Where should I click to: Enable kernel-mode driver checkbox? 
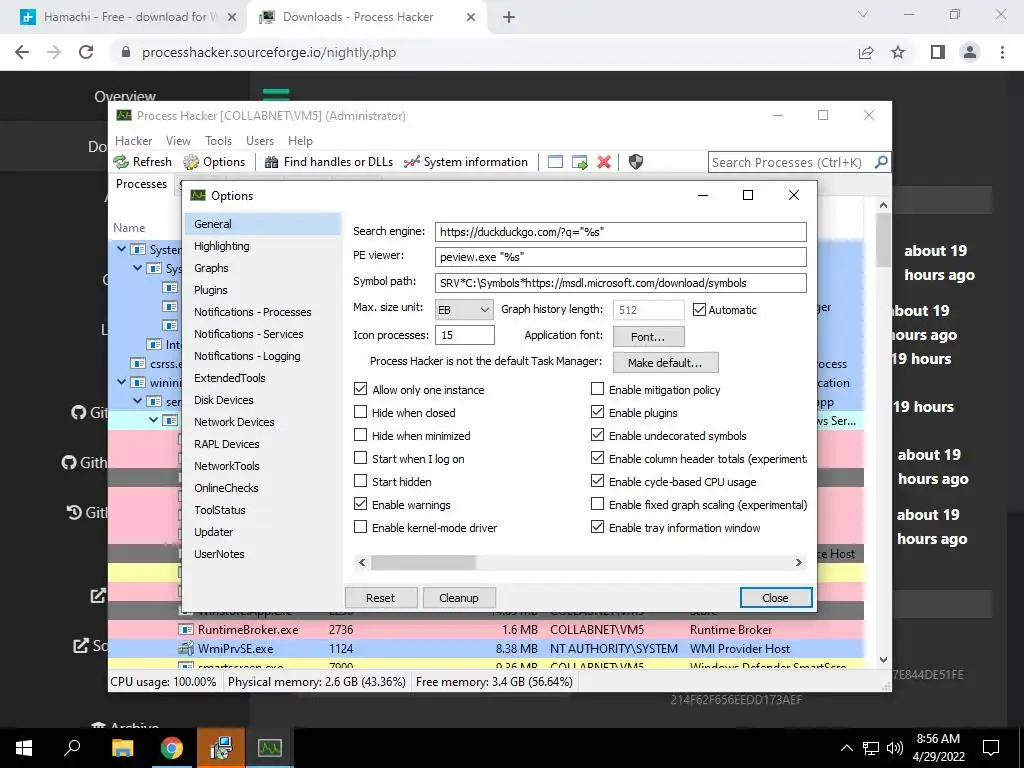point(360,527)
